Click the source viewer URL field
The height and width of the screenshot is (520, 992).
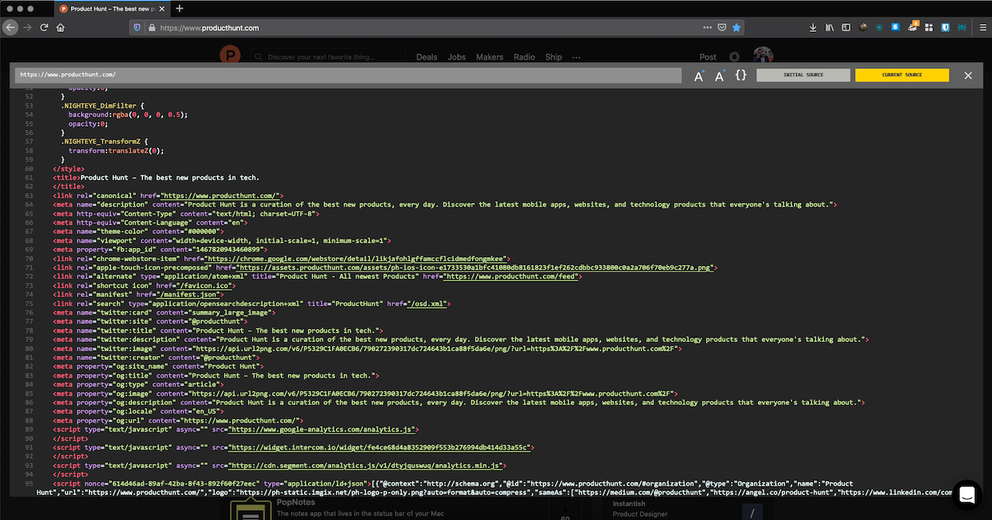coord(349,75)
